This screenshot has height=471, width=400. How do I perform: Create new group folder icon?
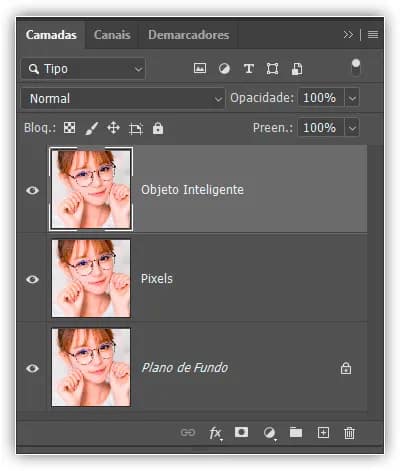pyautogui.click(x=296, y=432)
